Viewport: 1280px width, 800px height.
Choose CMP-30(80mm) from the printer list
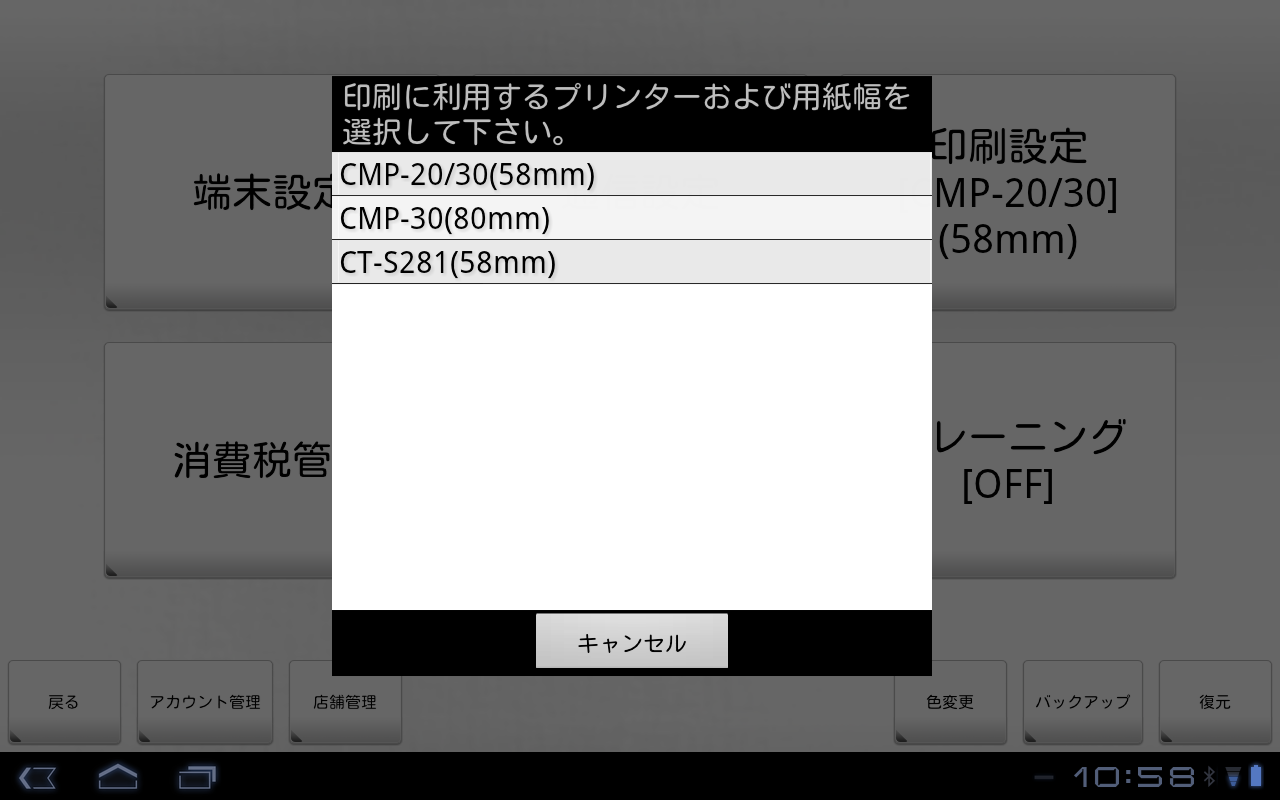(x=632, y=218)
